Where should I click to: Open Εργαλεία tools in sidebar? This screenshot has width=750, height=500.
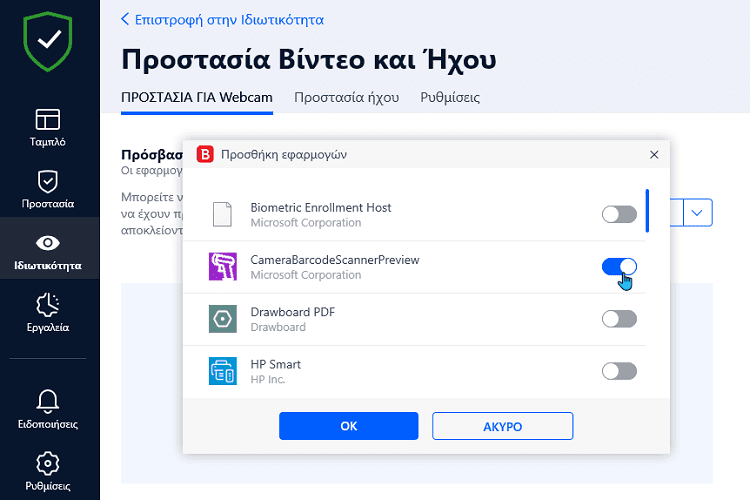tap(48, 313)
